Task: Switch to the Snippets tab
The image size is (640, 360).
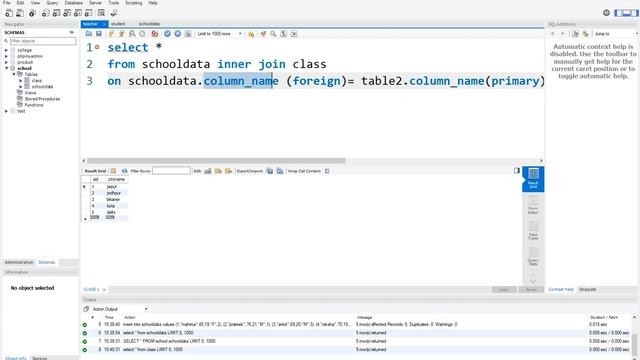Action: [x=588, y=289]
